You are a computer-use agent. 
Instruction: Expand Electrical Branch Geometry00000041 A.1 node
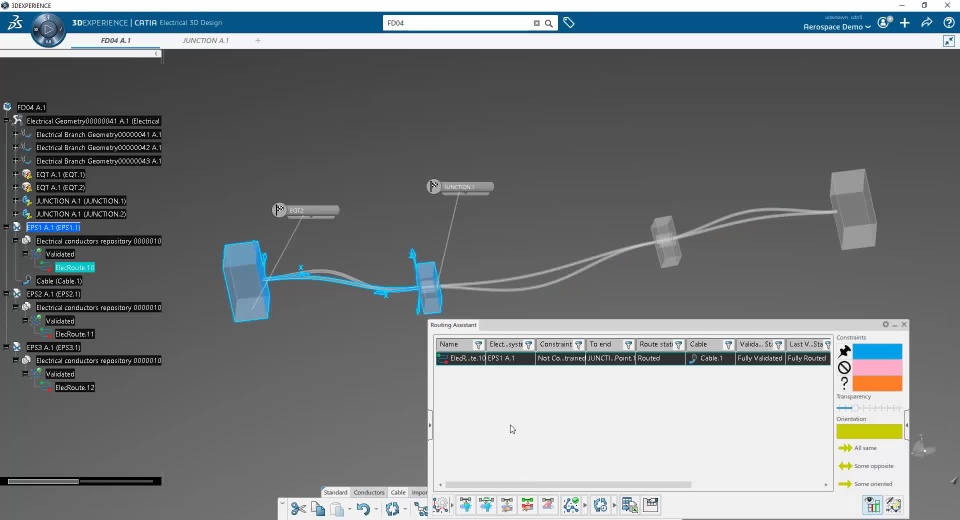pos(16,134)
